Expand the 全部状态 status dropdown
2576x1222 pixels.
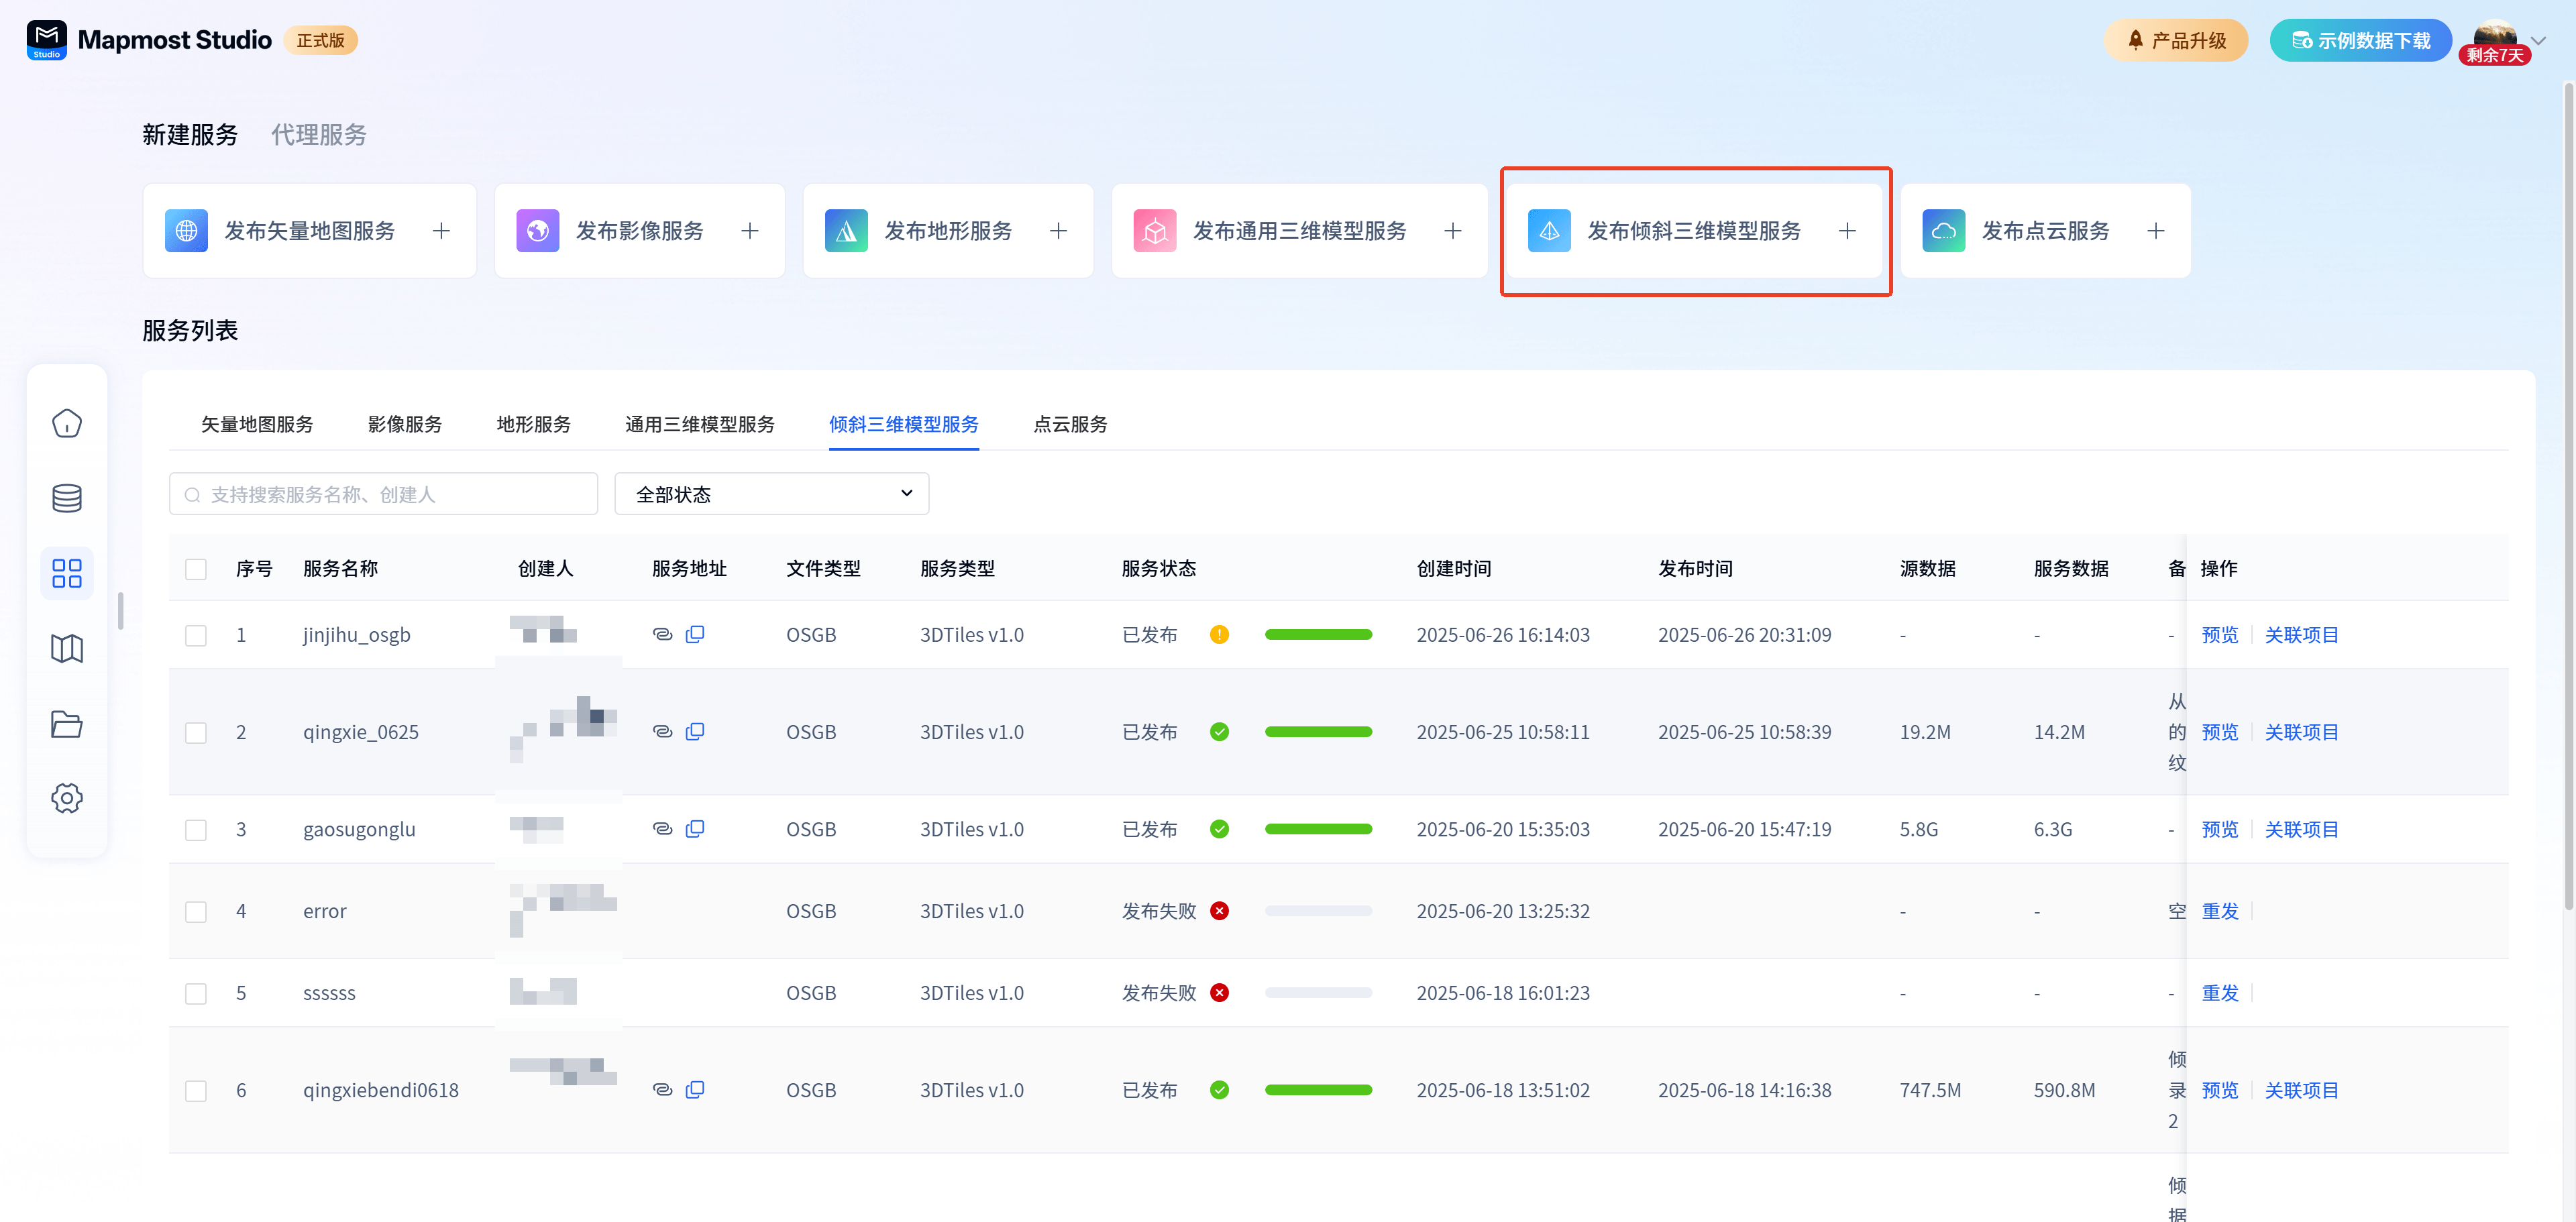771,494
